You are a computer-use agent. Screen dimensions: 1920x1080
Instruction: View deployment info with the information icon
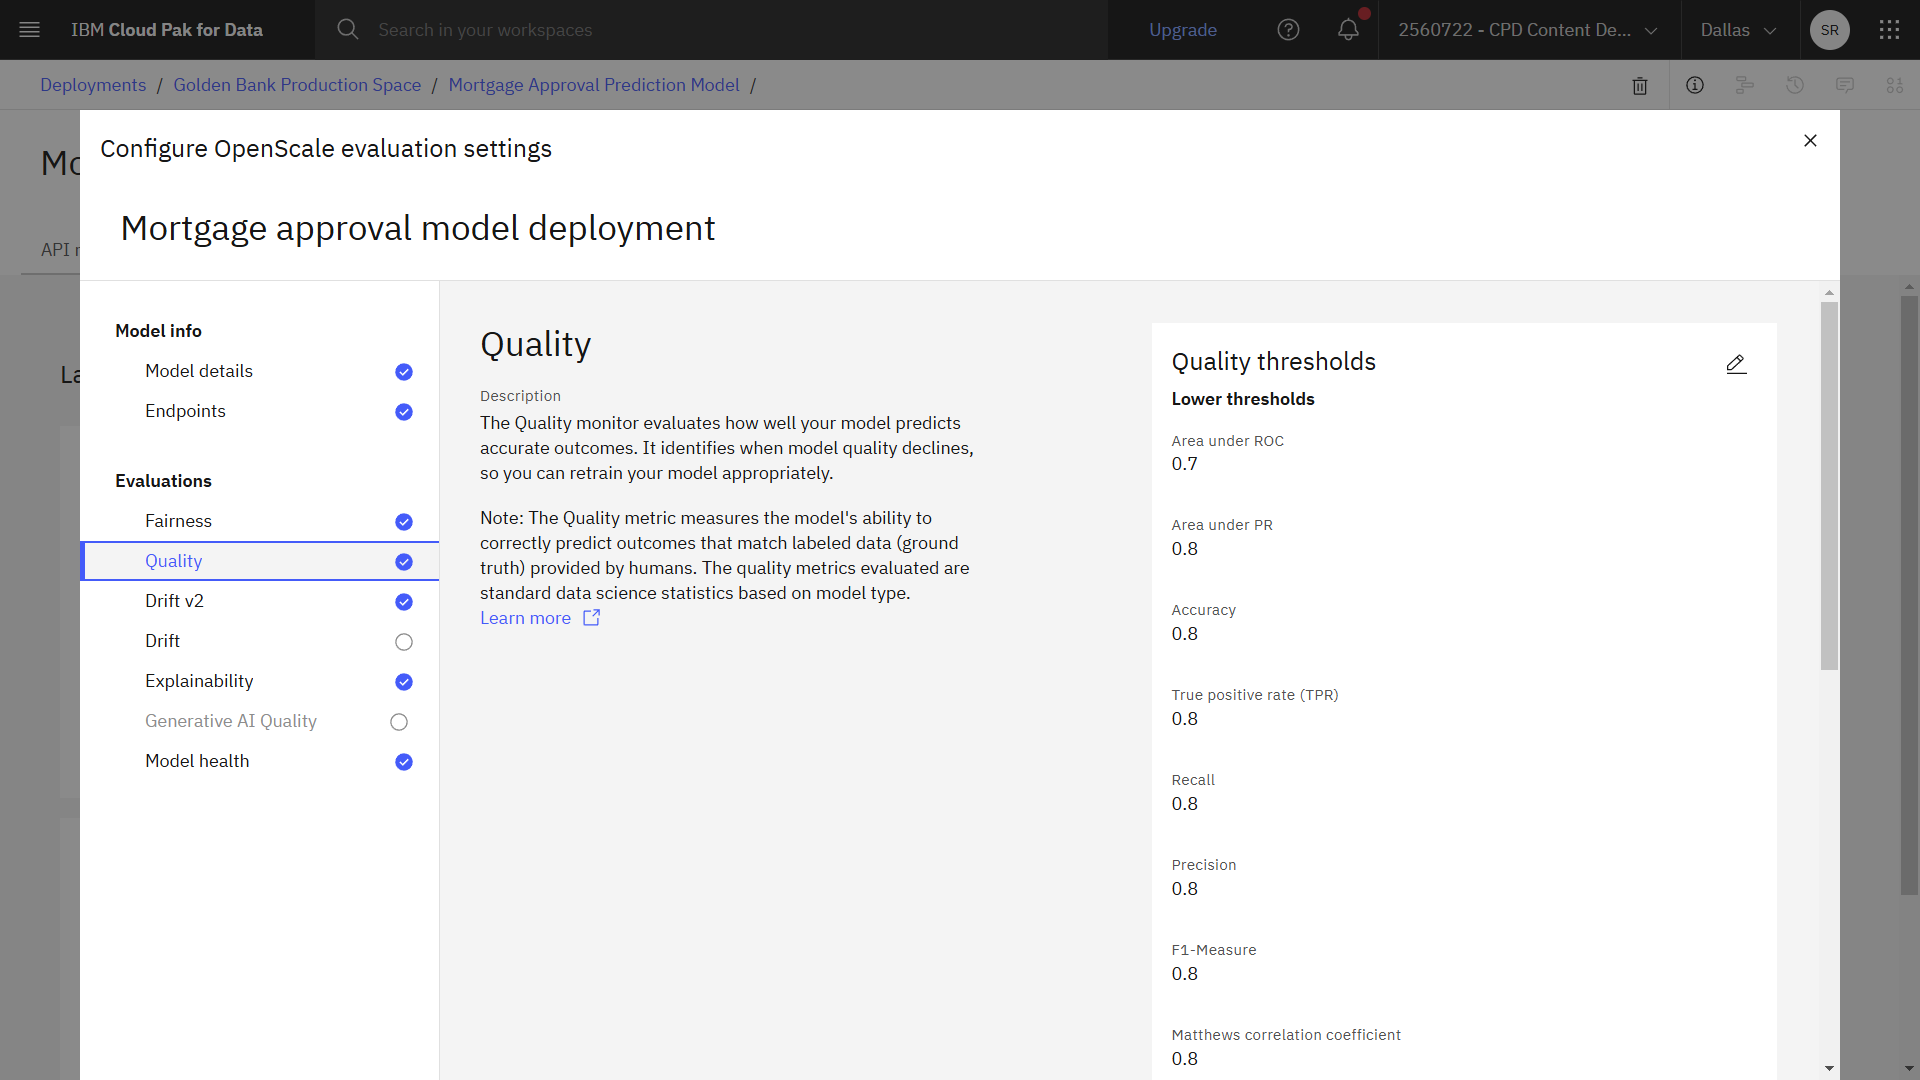(1695, 85)
